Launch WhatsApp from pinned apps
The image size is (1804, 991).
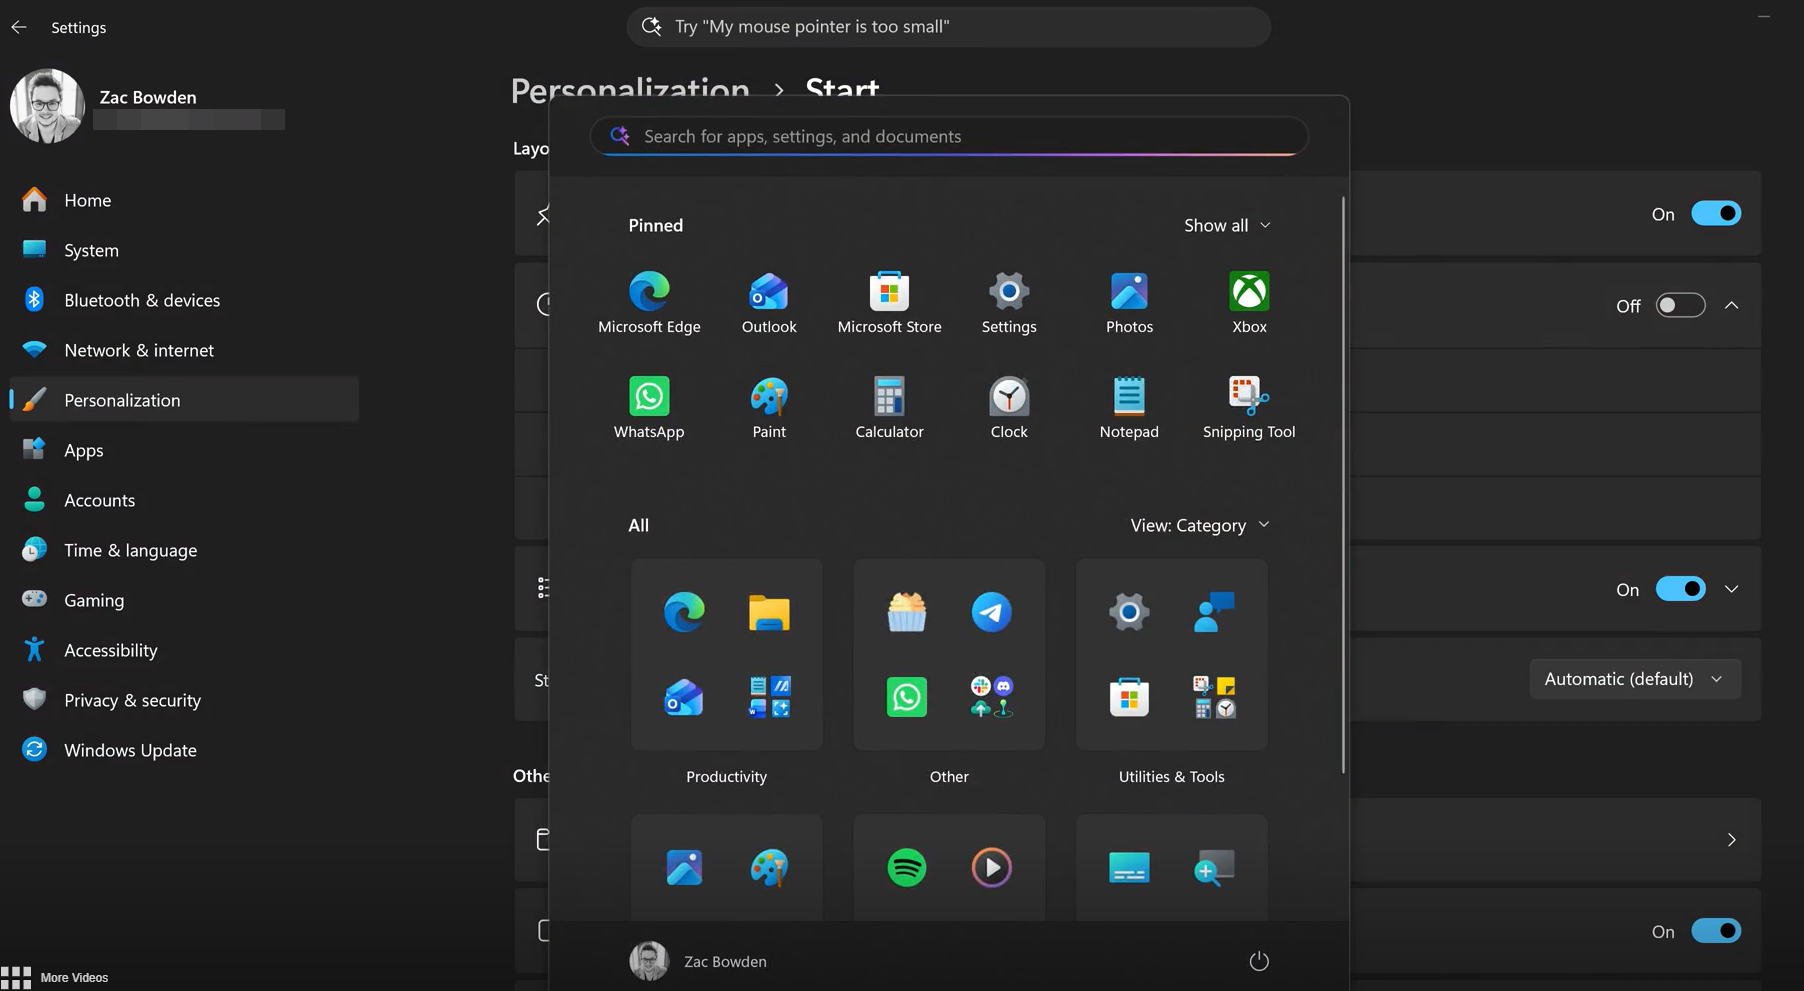coord(649,408)
